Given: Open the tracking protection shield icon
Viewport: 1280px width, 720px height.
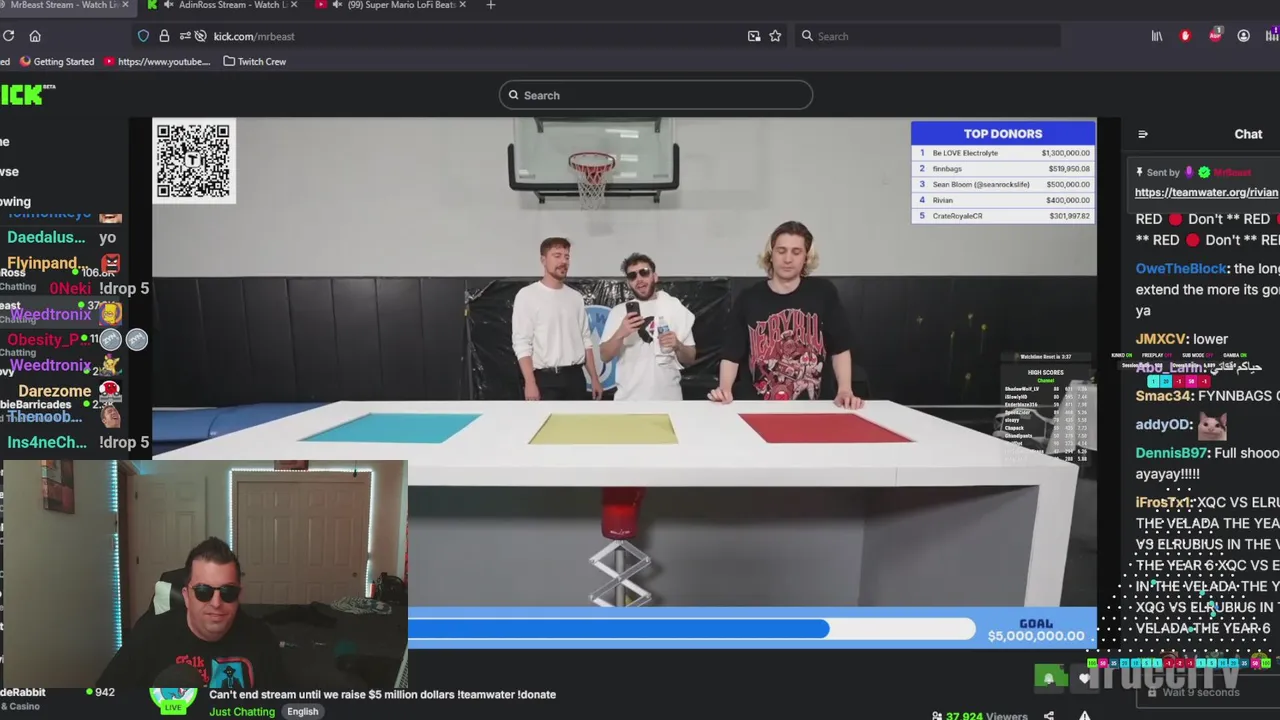Looking at the screenshot, I should click(x=143, y=36).
